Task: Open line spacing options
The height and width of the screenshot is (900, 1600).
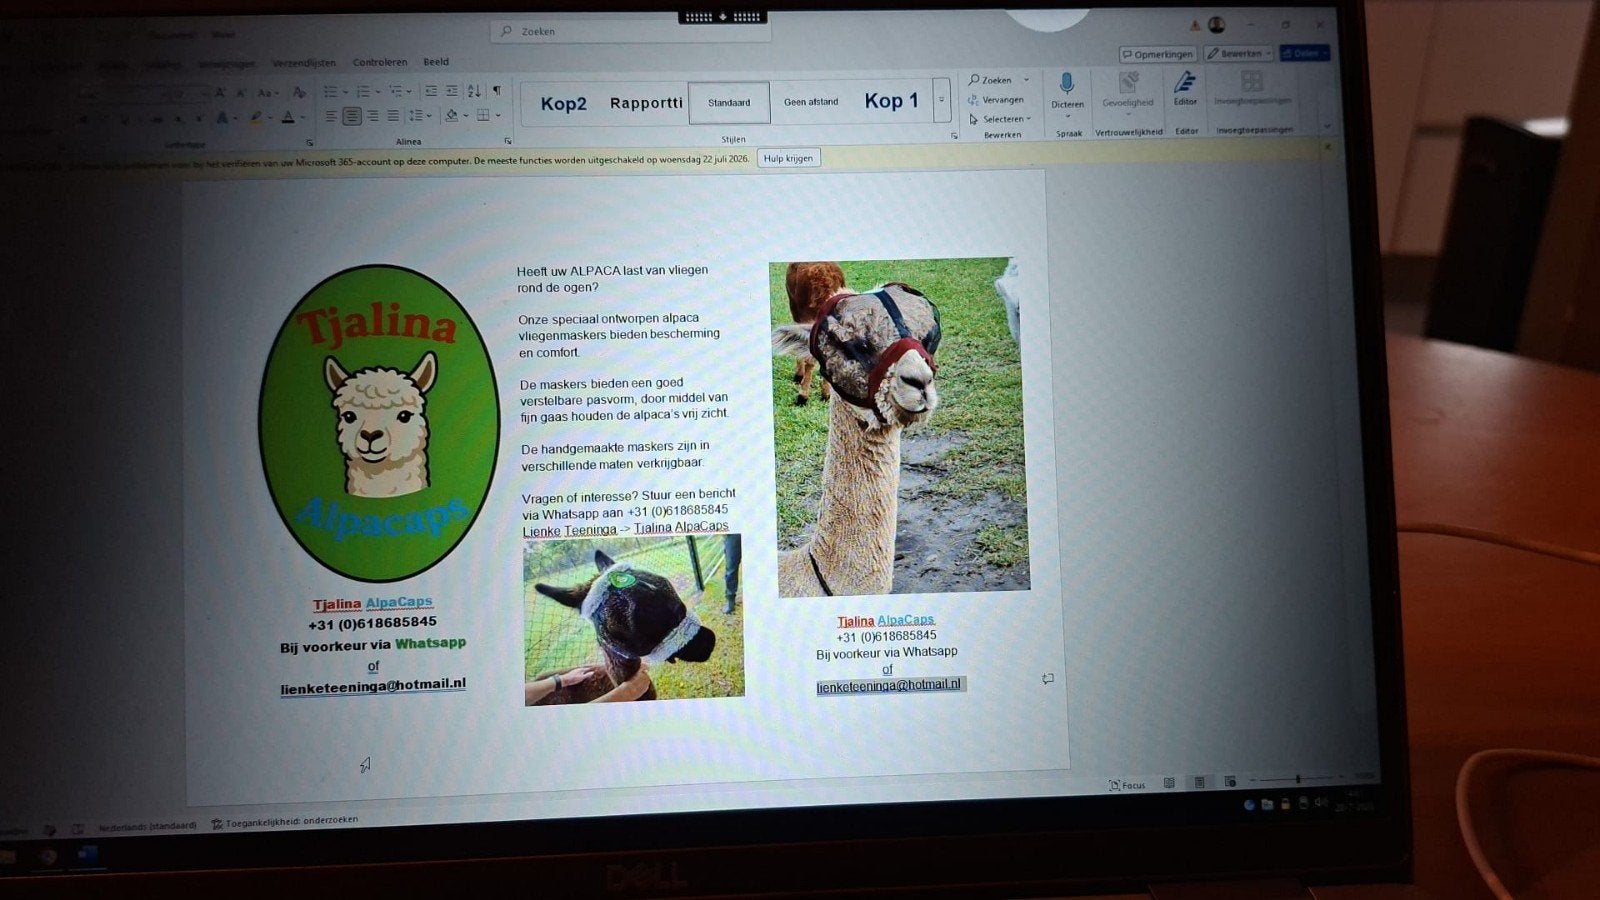Action: pos(419,116)
